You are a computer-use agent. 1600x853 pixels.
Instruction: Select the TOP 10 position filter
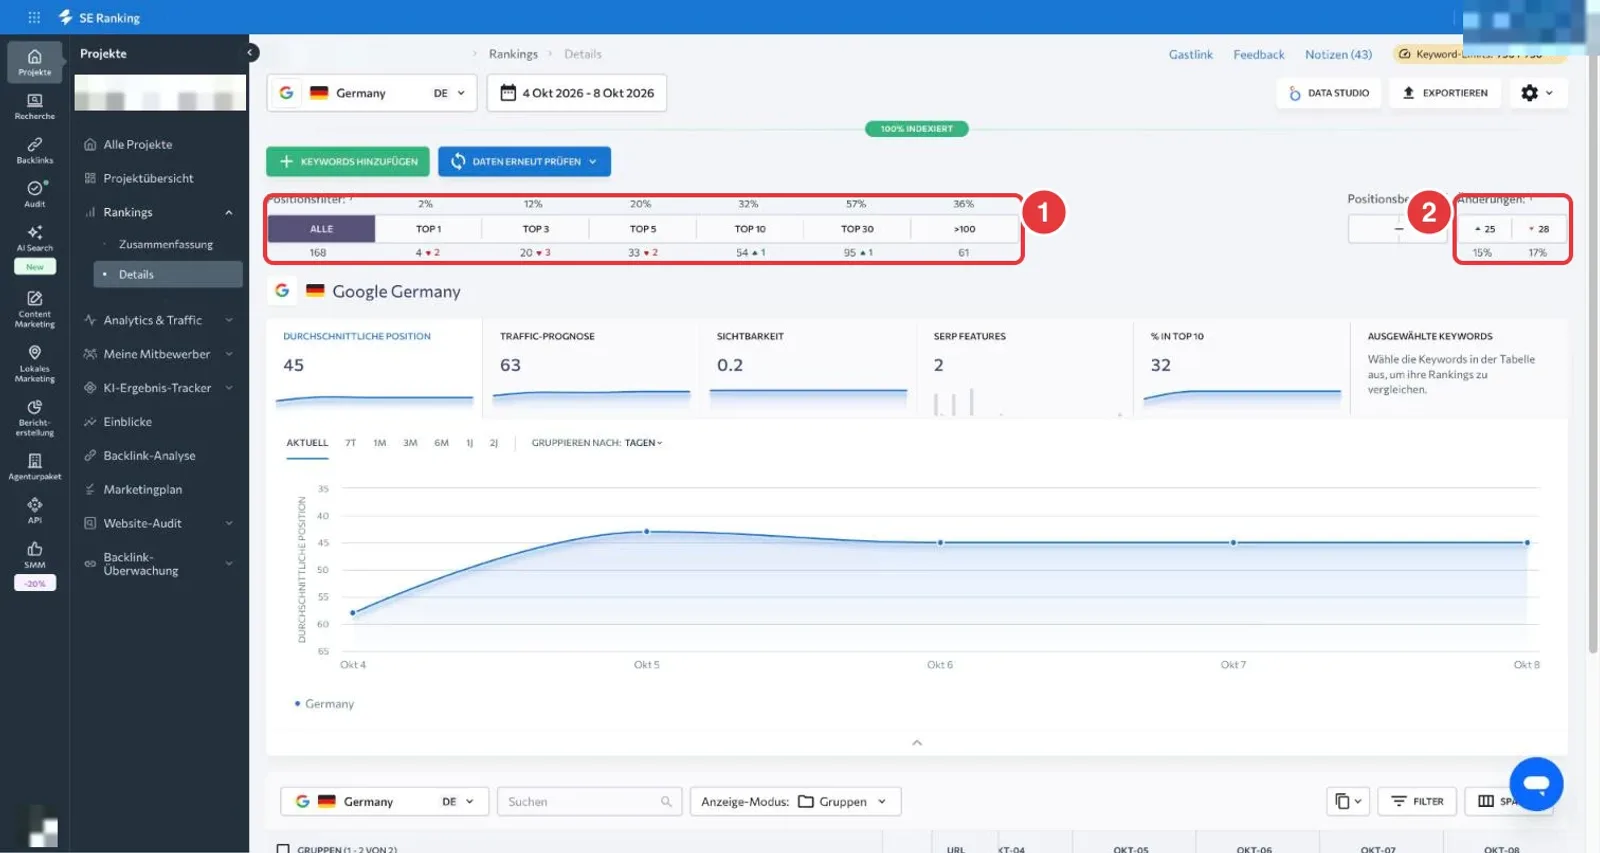click(750, 229)
